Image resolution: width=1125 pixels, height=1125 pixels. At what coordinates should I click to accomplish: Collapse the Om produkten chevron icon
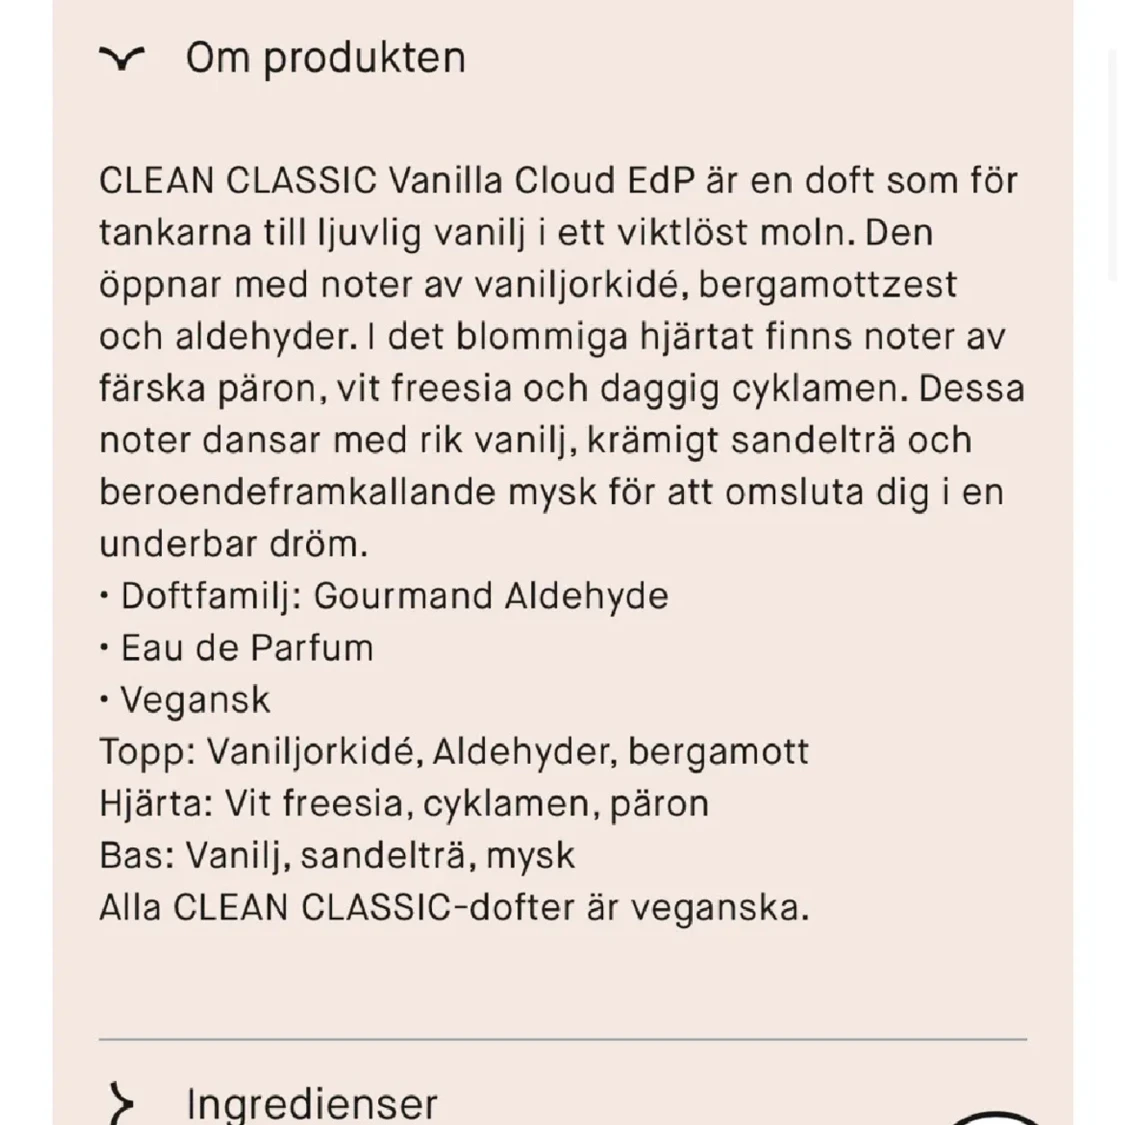coord(122,59)
